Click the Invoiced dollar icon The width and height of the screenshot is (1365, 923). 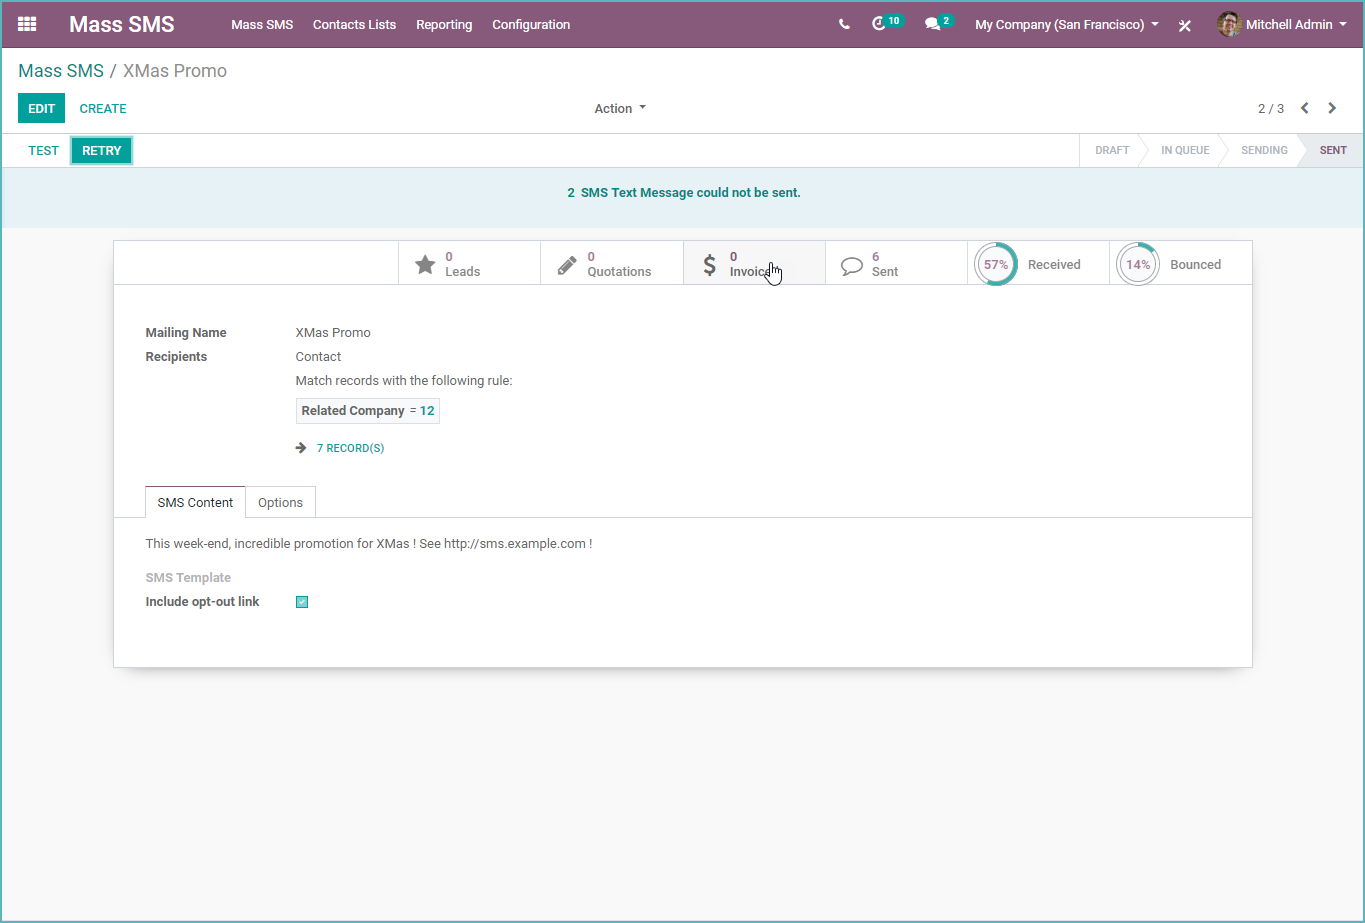710,262
